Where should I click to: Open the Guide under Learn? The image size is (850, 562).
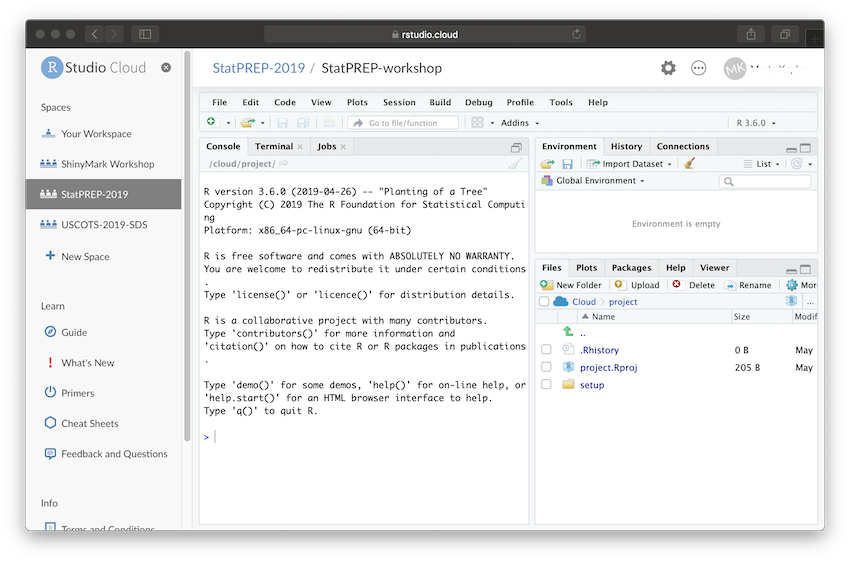74,332
